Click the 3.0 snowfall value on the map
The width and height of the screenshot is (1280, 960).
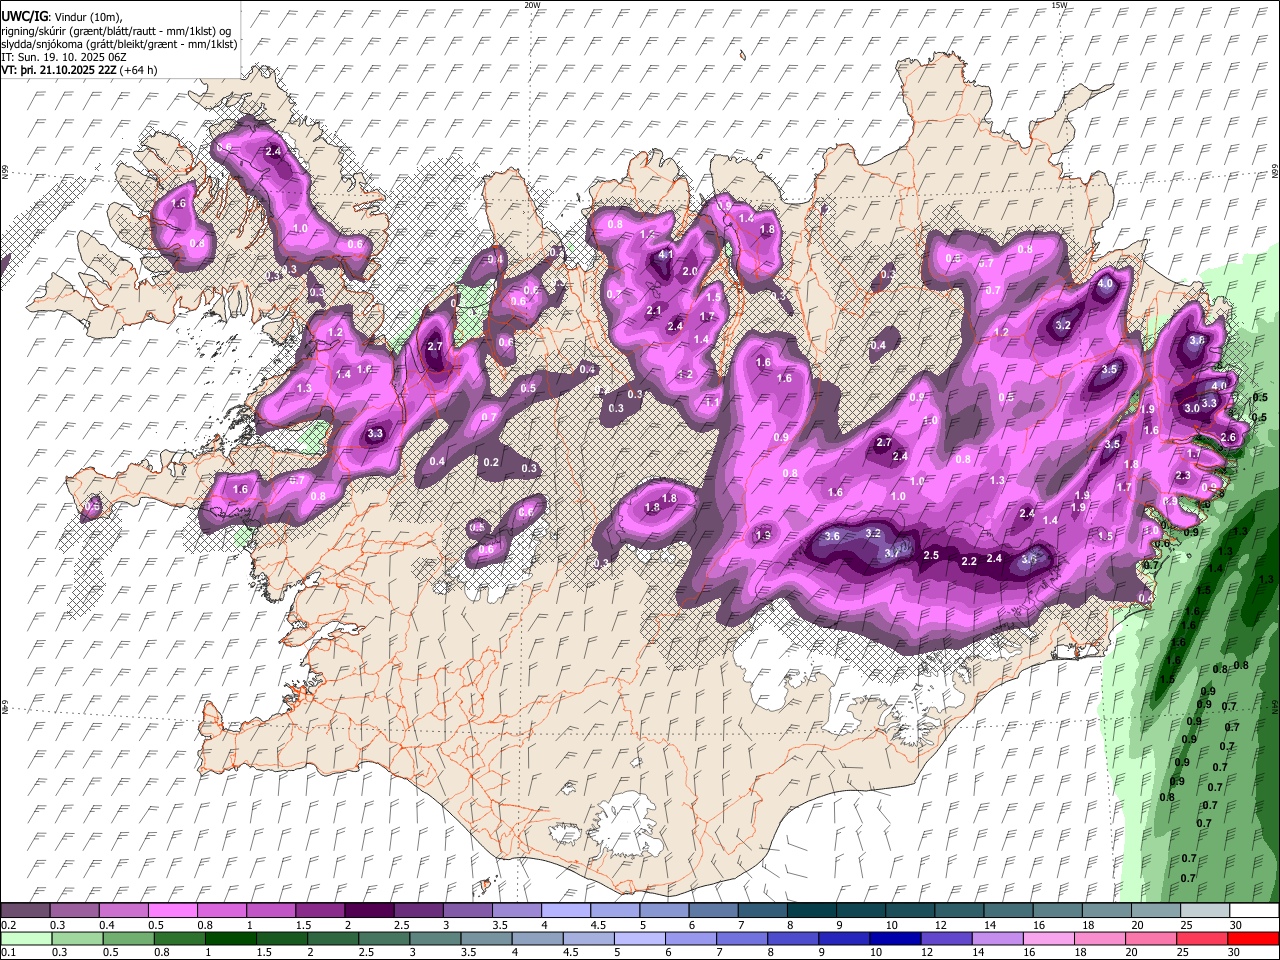pyautogui.click(x=1191, y=408)
